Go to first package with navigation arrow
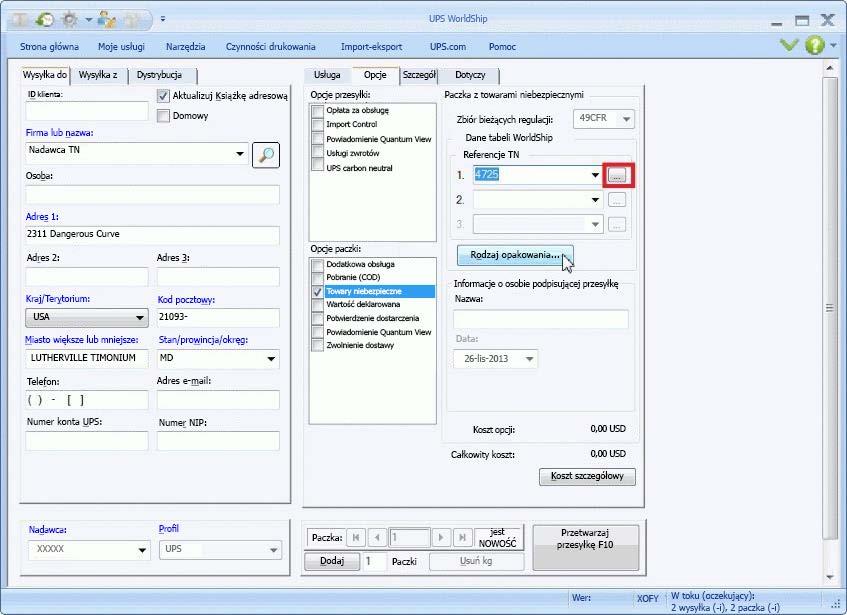 click(355, 538)
